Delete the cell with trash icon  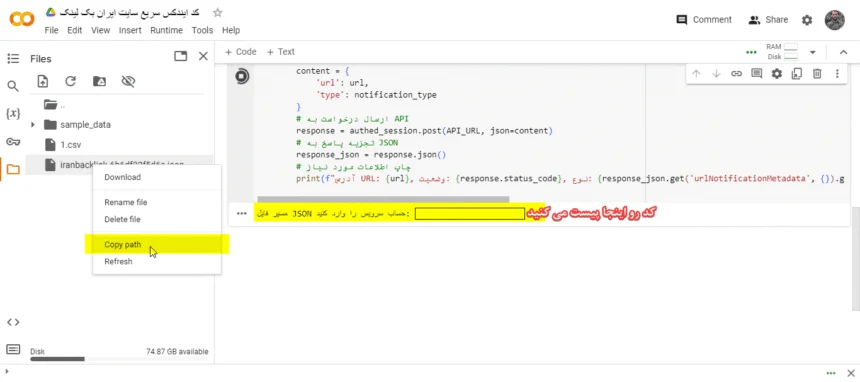tap(817, 74)
